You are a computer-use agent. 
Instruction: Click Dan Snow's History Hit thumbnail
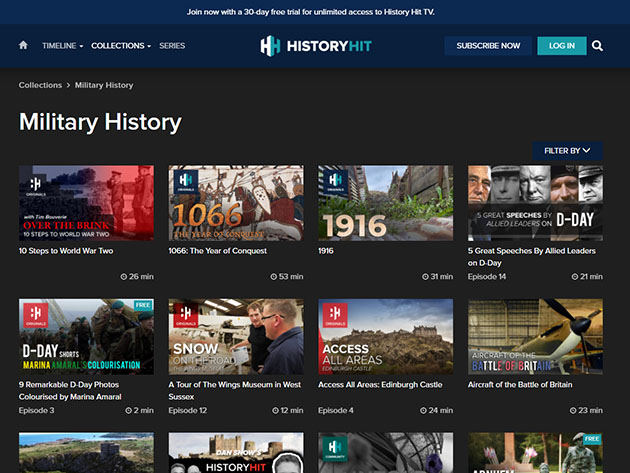coord(236,453)
